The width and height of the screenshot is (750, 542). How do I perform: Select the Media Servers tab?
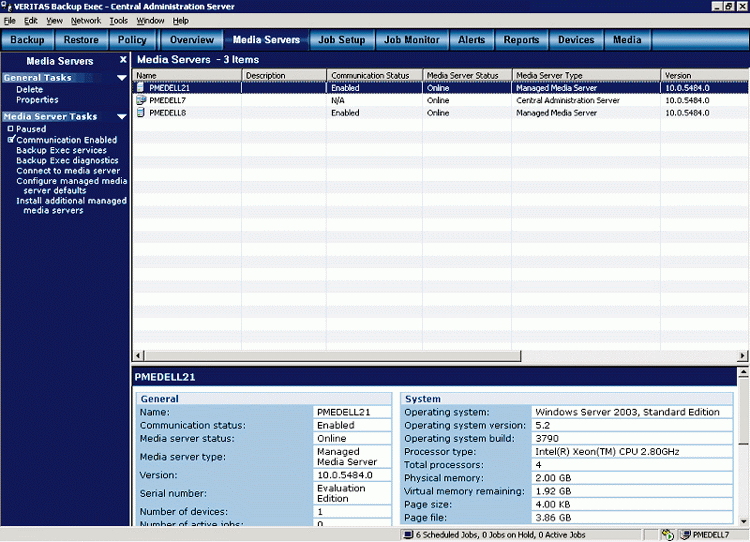coord(266,40)
